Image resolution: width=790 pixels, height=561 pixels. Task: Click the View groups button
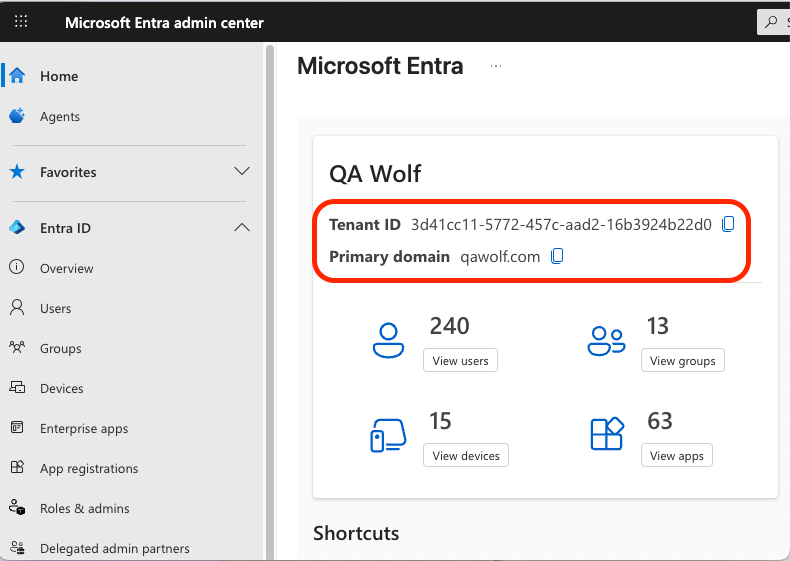click(683, 360)
